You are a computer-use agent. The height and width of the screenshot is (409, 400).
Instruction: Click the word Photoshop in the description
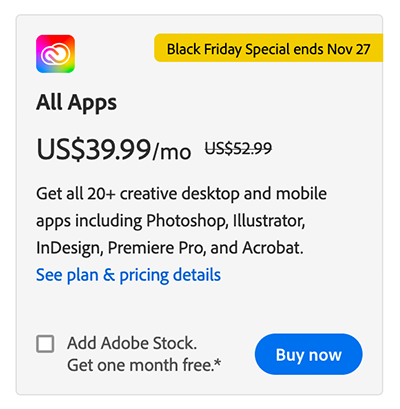[x=187, y=221]
